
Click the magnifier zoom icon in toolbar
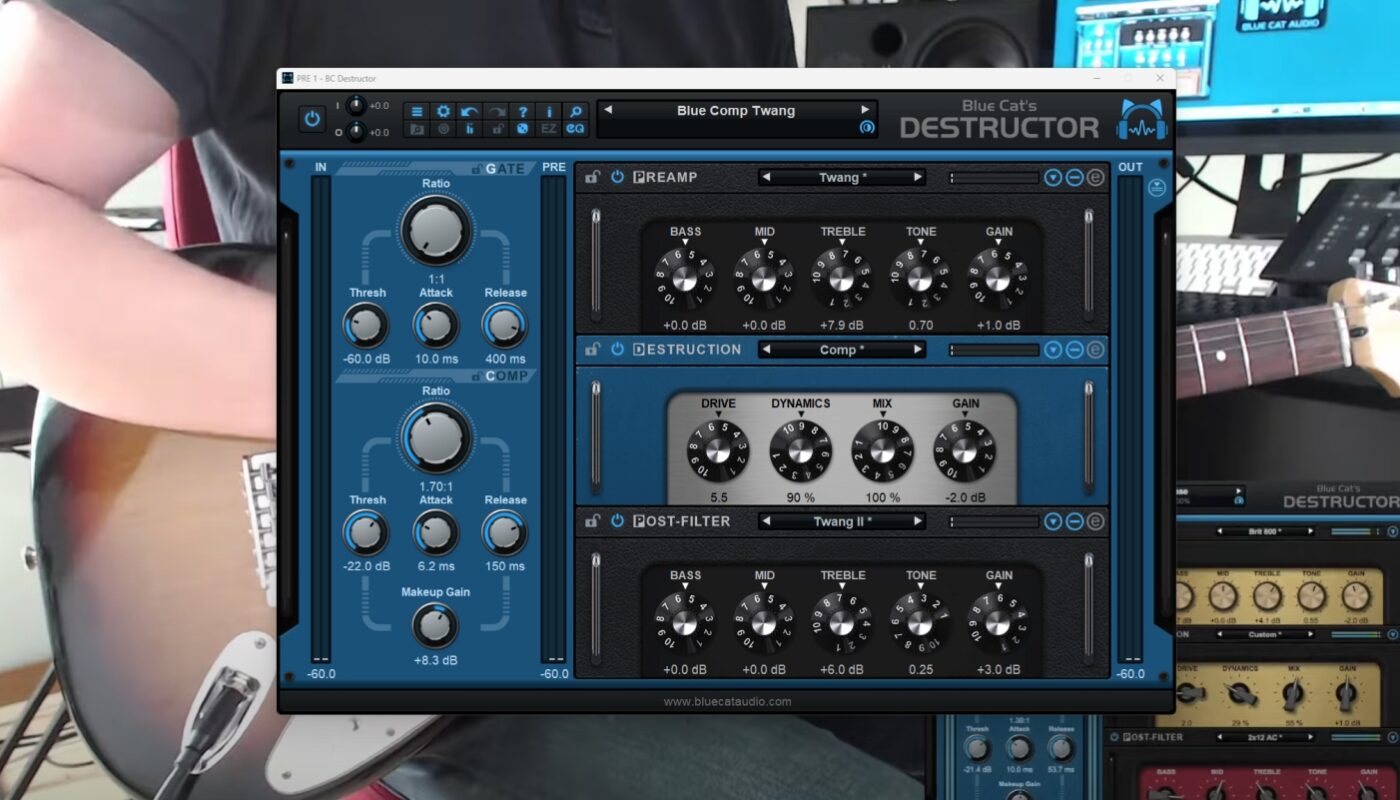(575, 112)
